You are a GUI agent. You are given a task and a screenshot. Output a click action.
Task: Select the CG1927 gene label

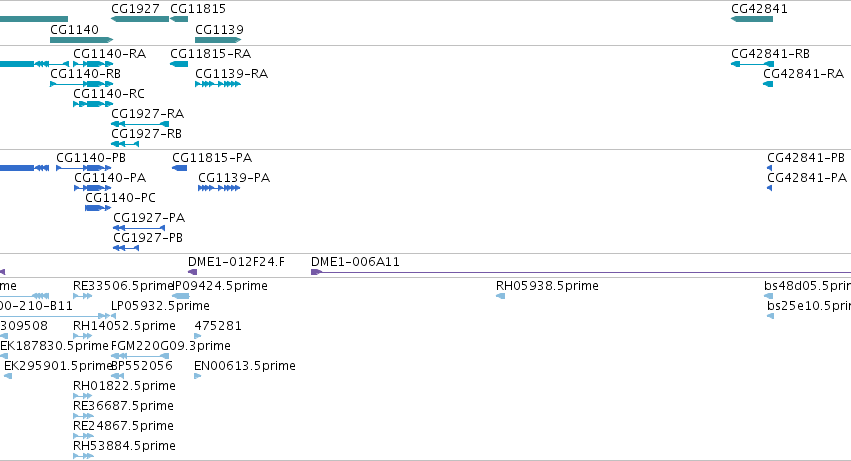[x=135, y=9]
